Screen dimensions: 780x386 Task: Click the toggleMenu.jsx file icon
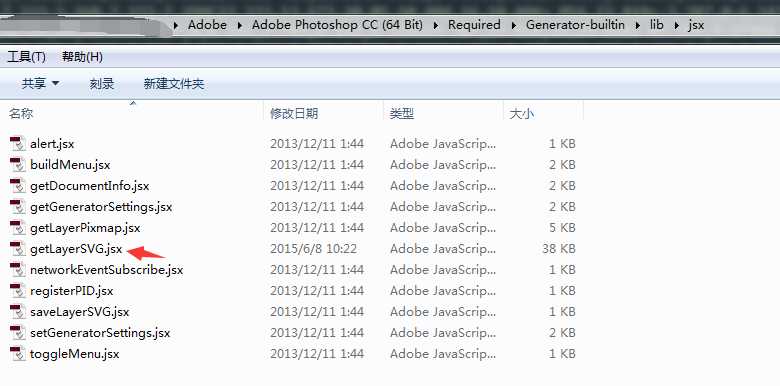tap(17, 354)
